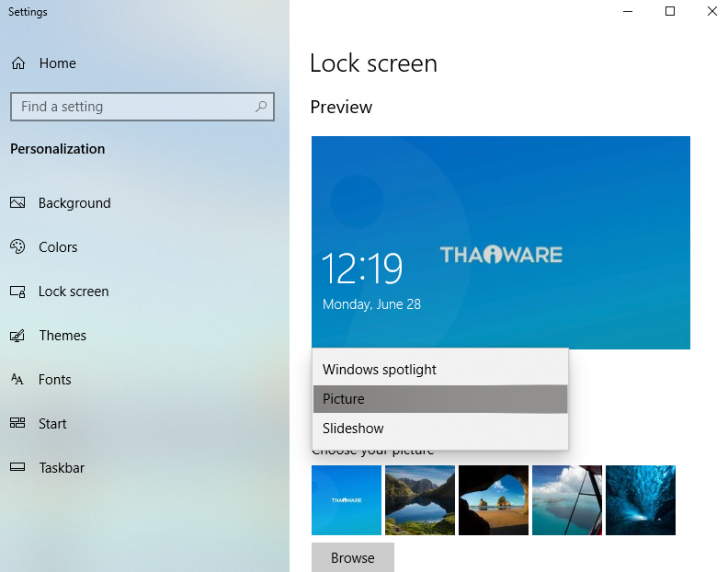Go to Home settings
The height and width of the screenshot is (572, 728).
click(x=58, y=63)
